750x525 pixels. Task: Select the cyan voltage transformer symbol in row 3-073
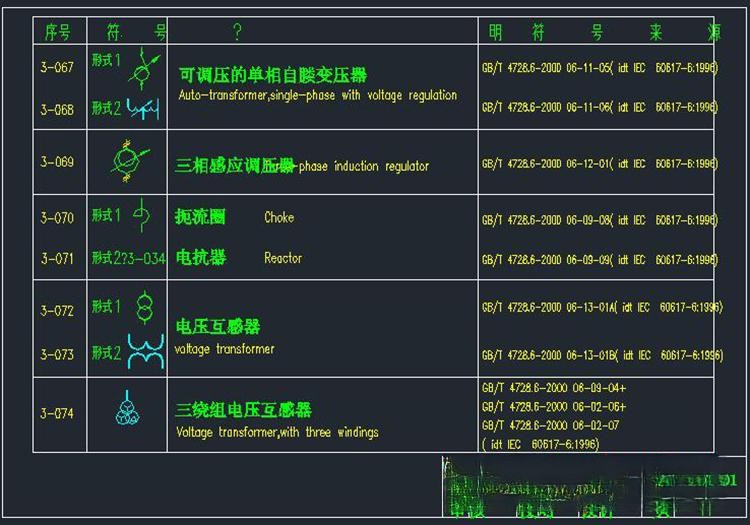point(146,351)
